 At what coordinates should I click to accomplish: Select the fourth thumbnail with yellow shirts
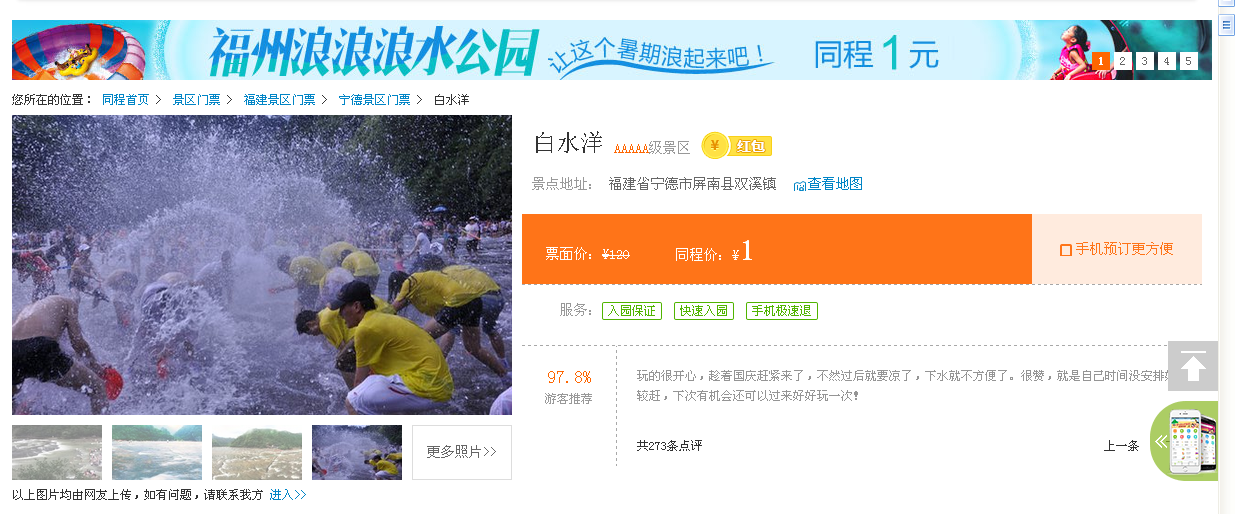357,452
